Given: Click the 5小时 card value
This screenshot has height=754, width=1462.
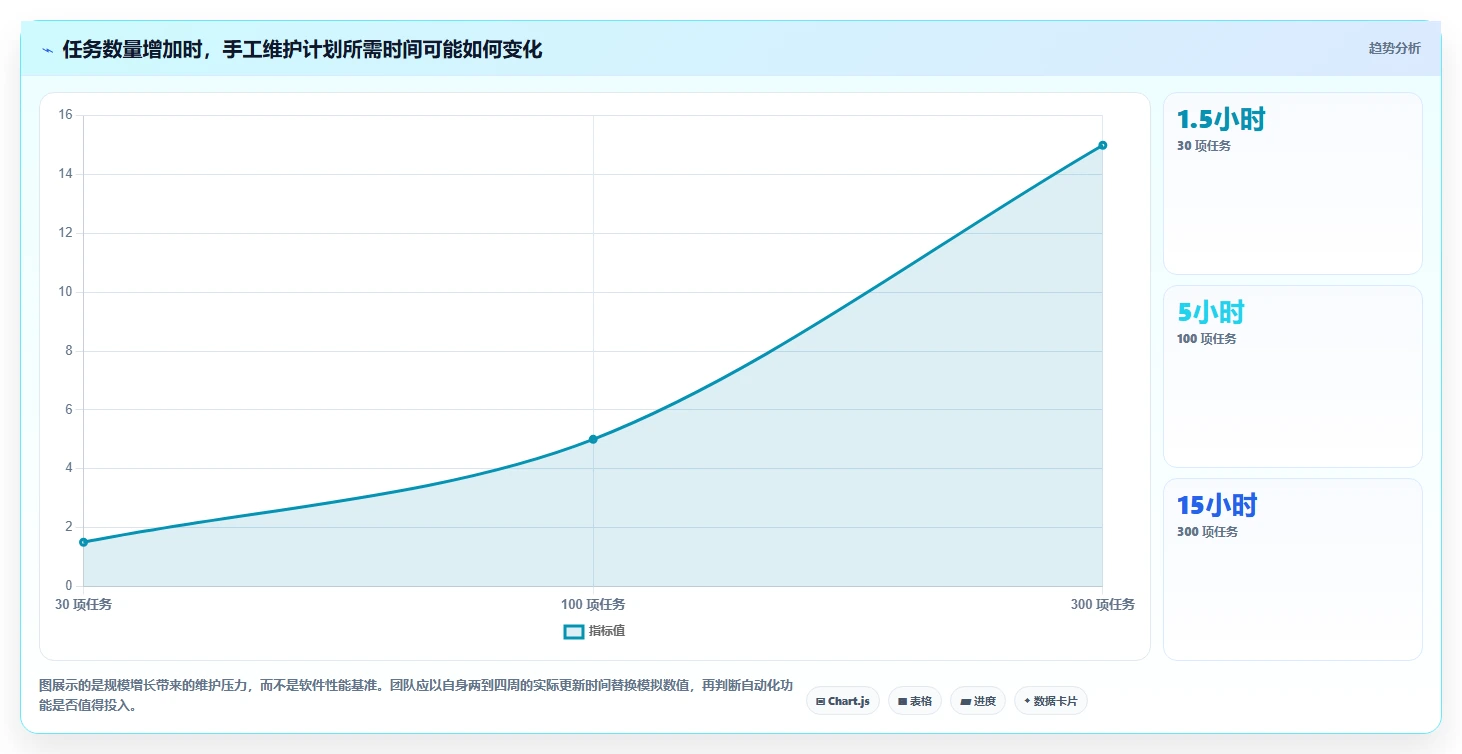Looking at the screenshot, I should coord(1211,312).
